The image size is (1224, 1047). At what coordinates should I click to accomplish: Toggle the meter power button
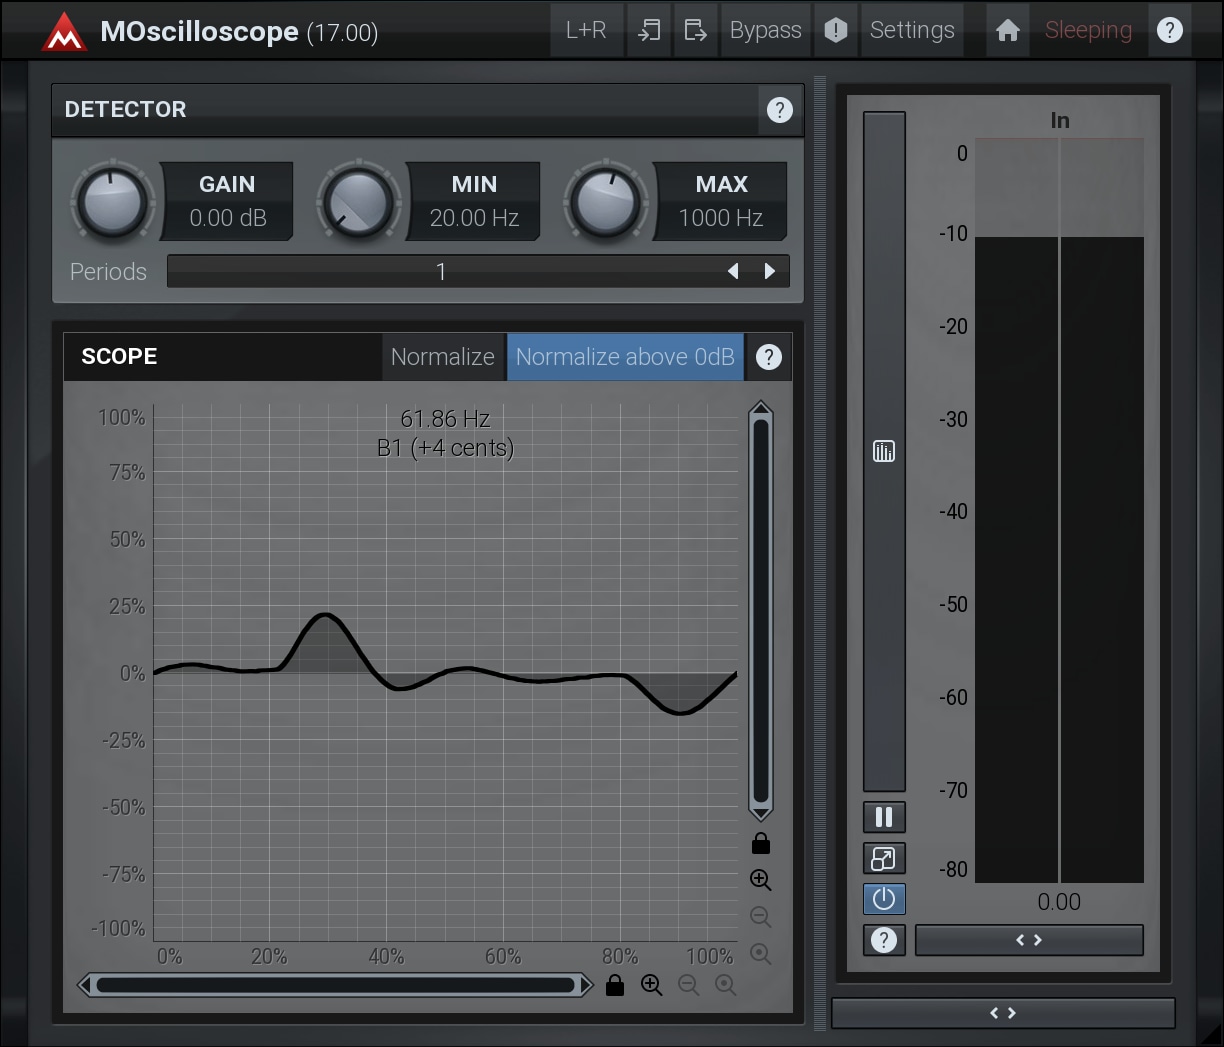[884, 899]
